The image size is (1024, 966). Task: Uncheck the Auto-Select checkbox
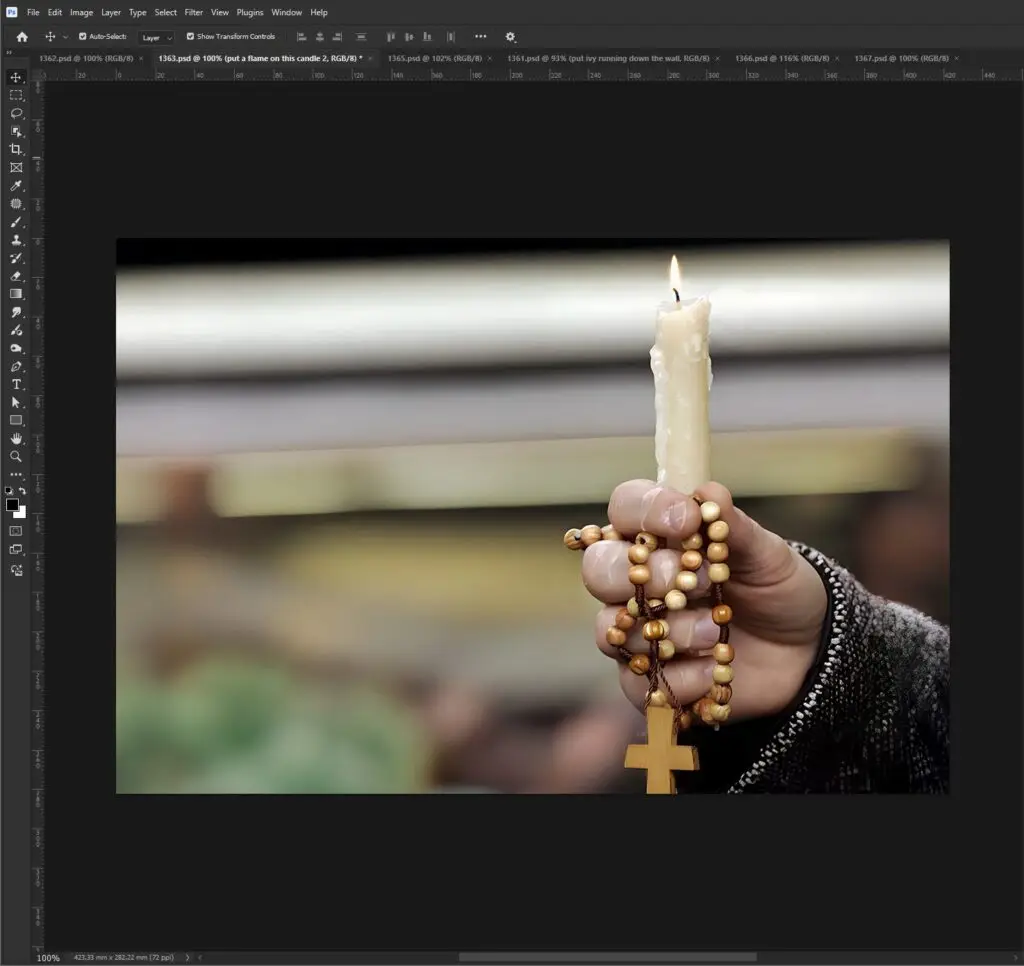[x=83, y=37]
